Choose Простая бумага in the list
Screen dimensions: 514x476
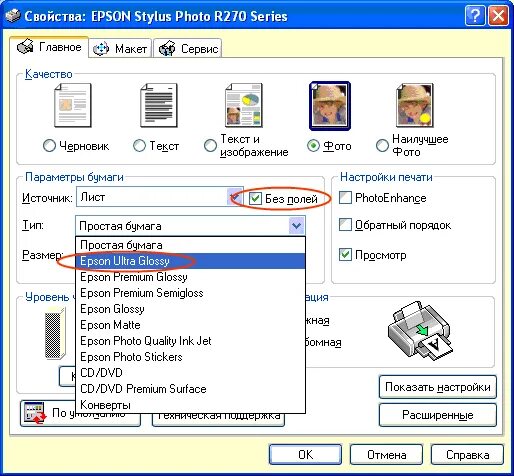191,245
